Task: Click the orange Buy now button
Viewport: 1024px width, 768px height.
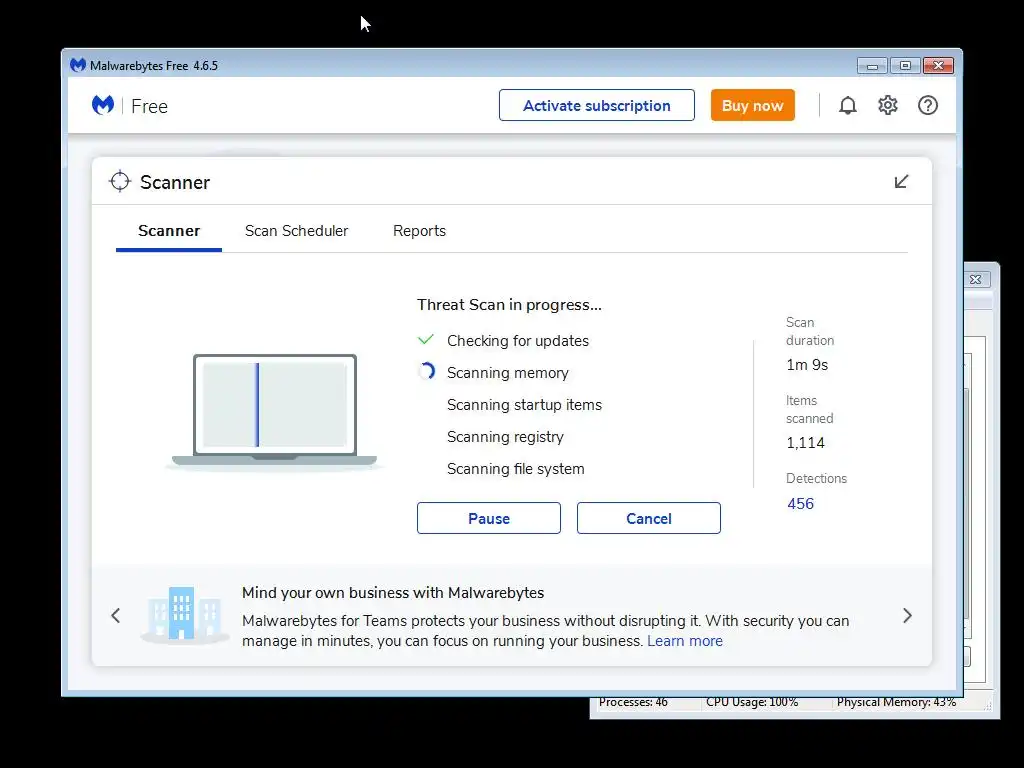Action: (752, 105)
